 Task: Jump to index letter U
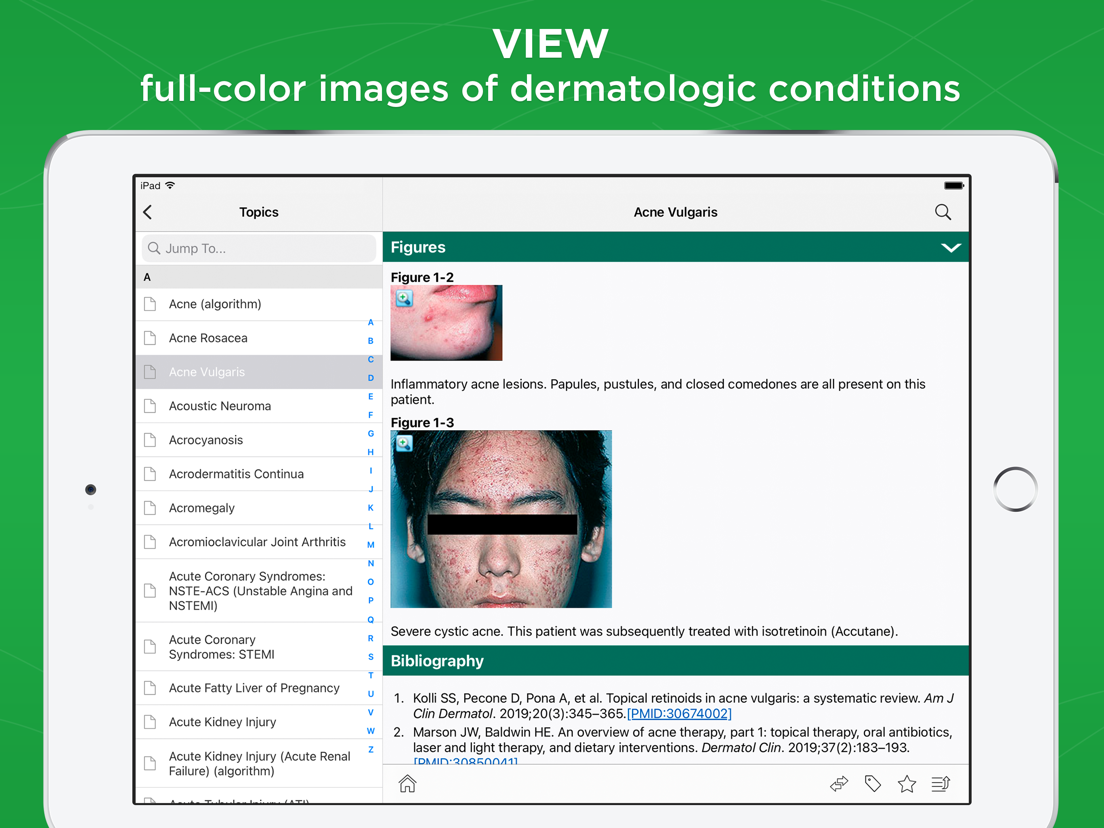[370, 694]
